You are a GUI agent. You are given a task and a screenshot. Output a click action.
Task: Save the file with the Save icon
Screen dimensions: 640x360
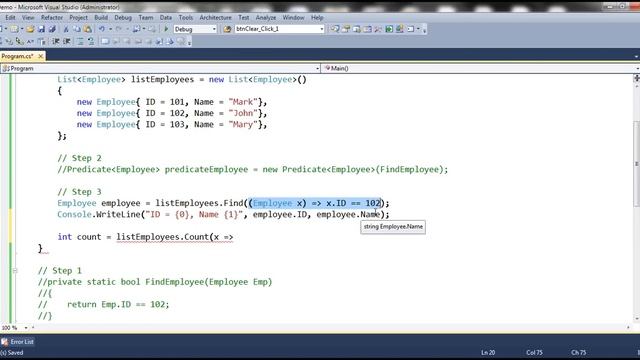tap(41, 29)
